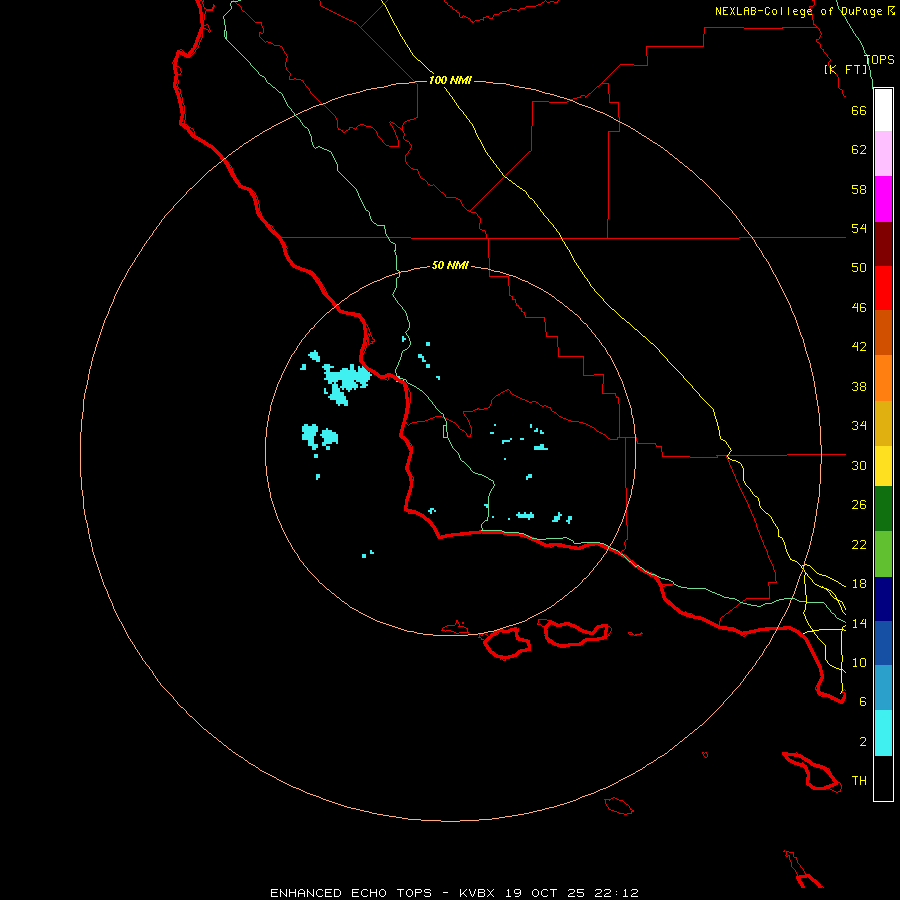Screen dimensions: 900x900
Task: Click the magenta swatch on the color scale
Action: tap(883, 199)
